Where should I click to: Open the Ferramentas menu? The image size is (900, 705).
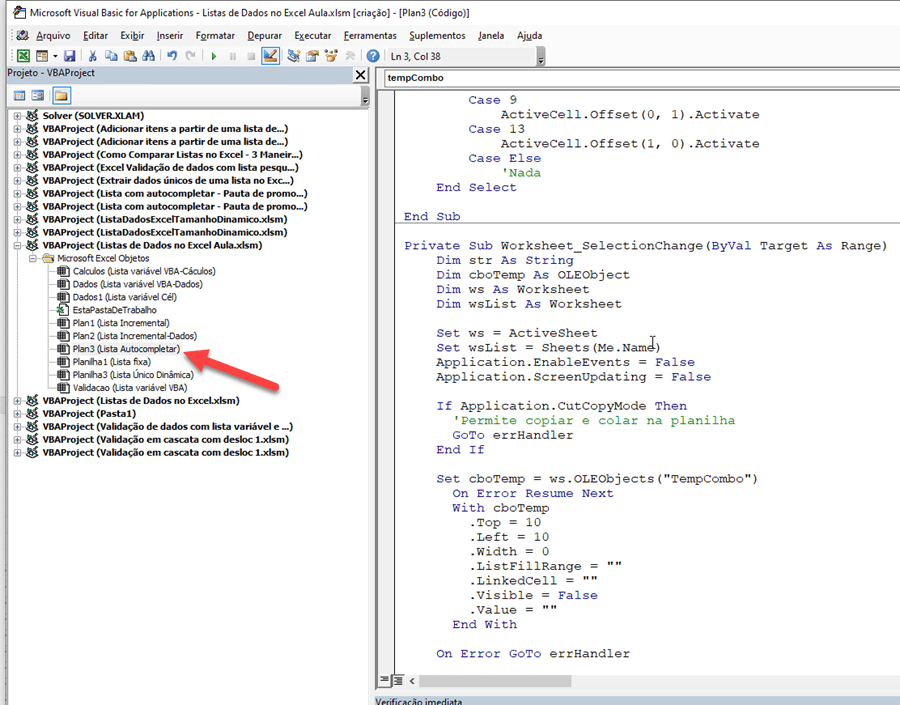pyautogui.click(x=370, y=35)
